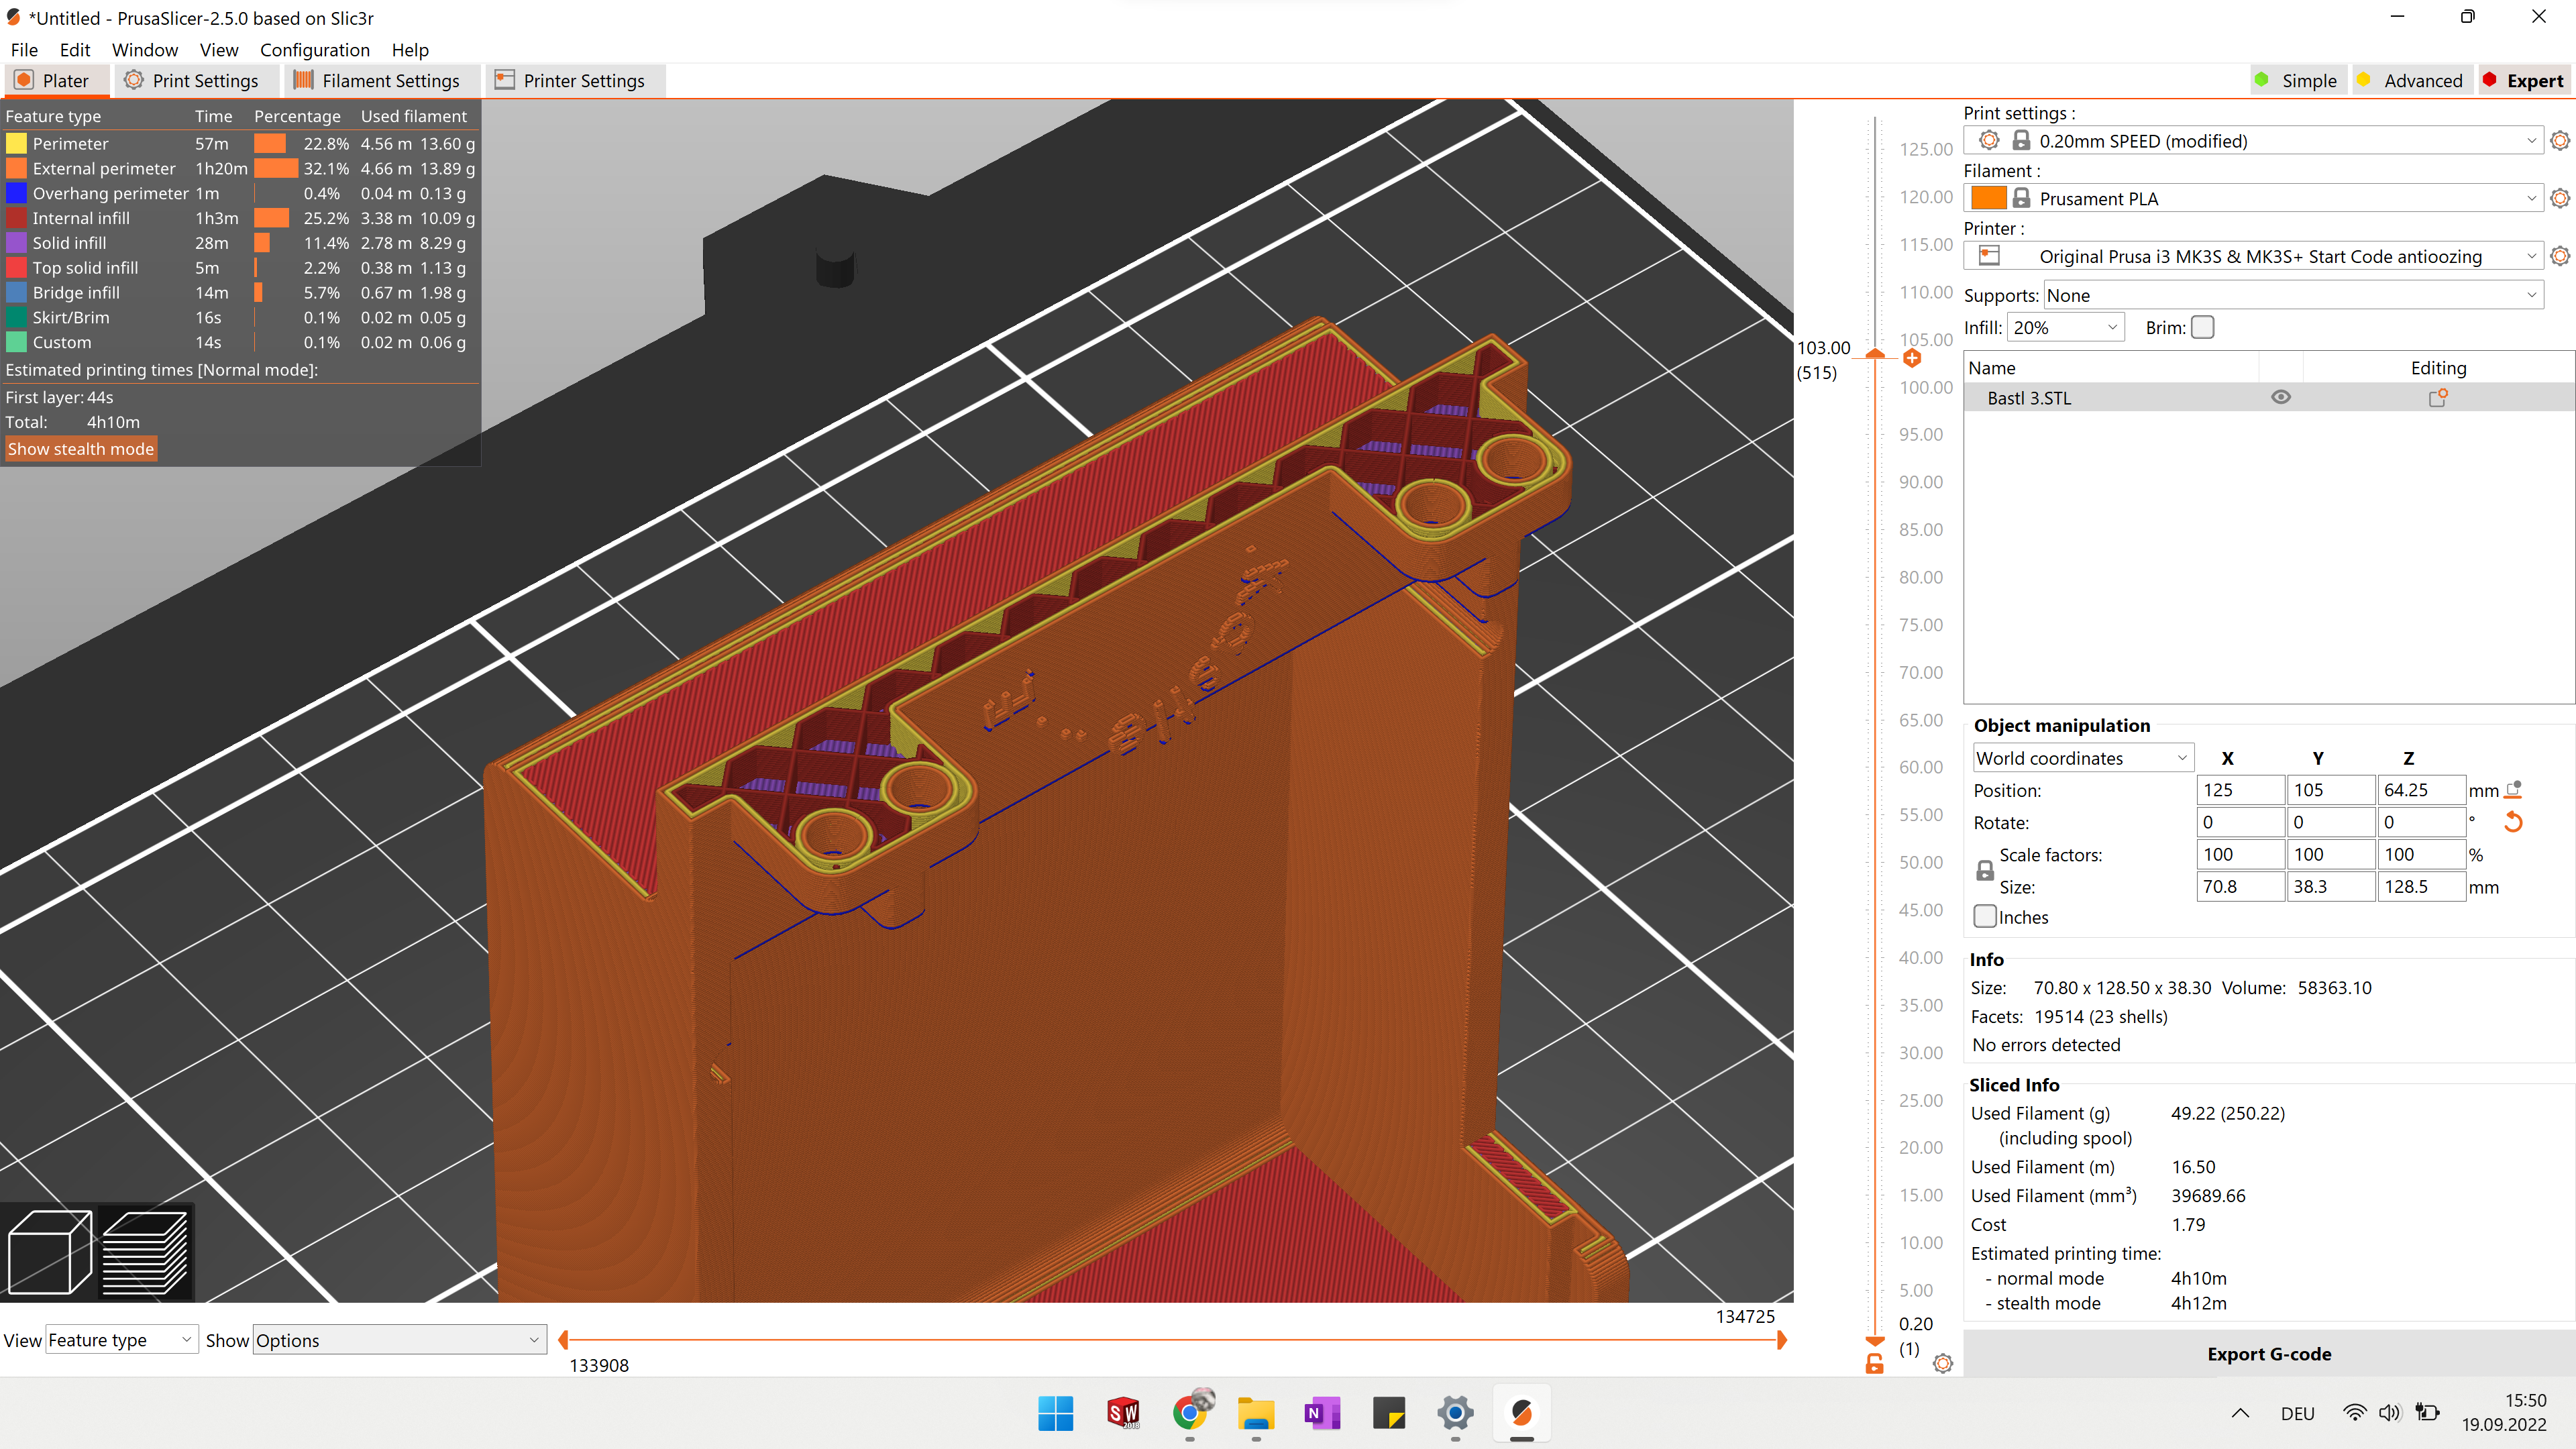This screenshot has width=2576, height=1449.
Task: Click Export G-code button
Action: pos(2269,1353)
